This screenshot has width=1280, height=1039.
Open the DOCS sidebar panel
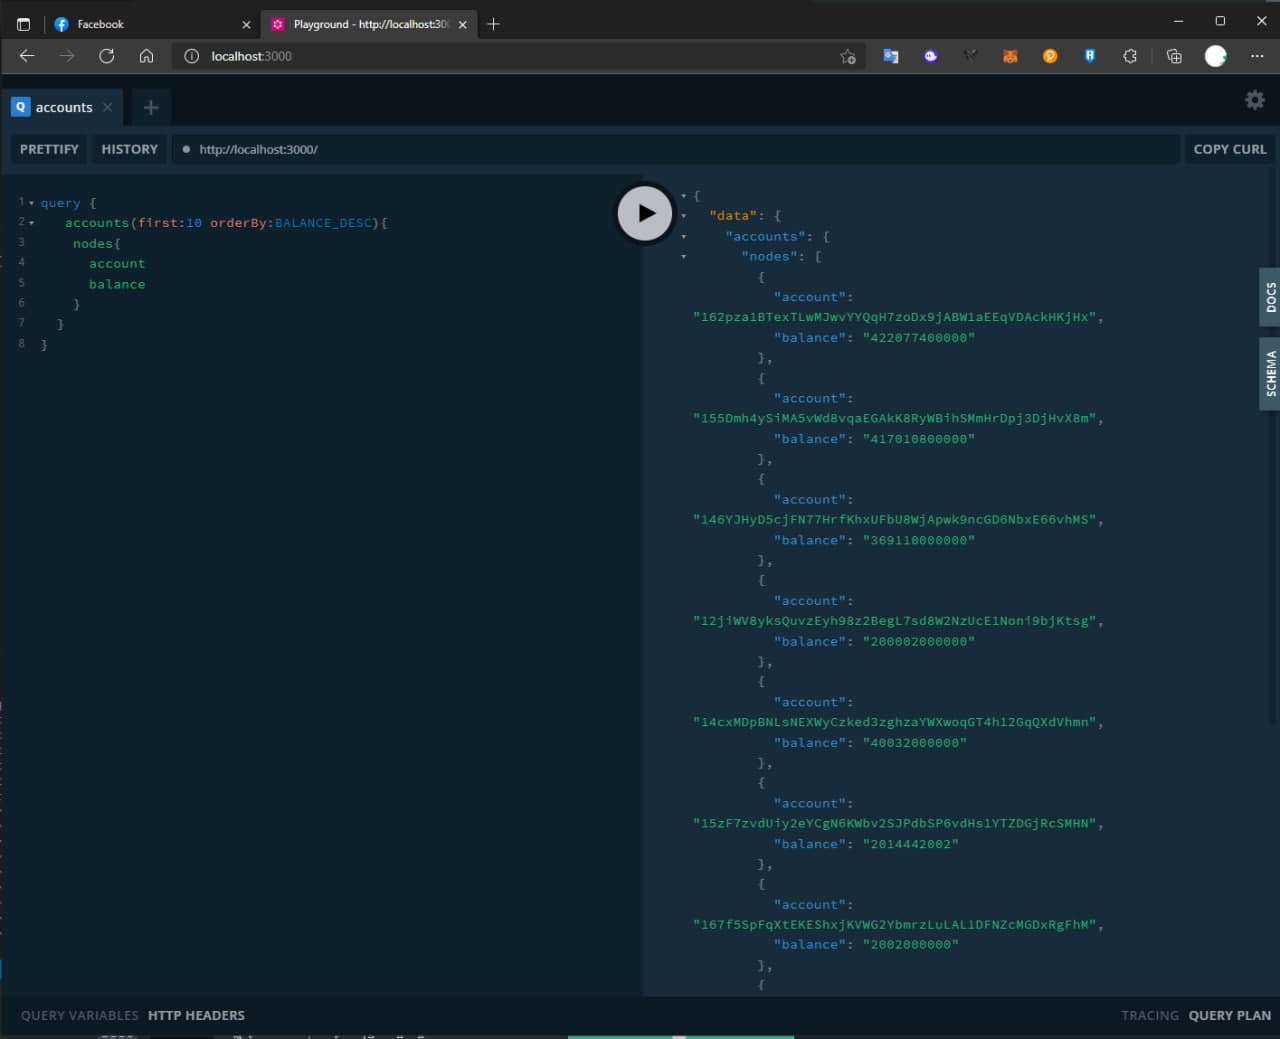click(x=1269, y=298)
